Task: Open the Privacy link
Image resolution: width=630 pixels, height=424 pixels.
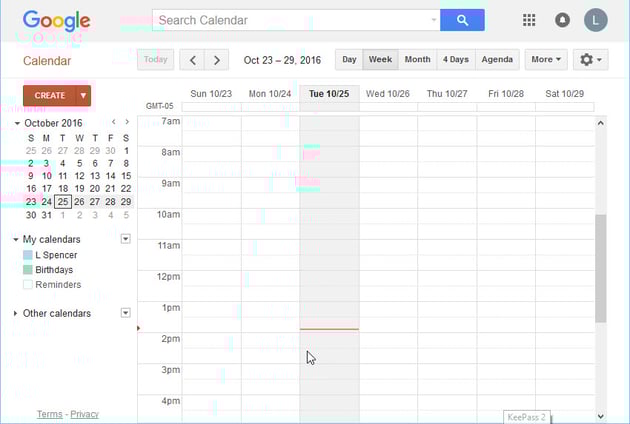Action: 84,414
